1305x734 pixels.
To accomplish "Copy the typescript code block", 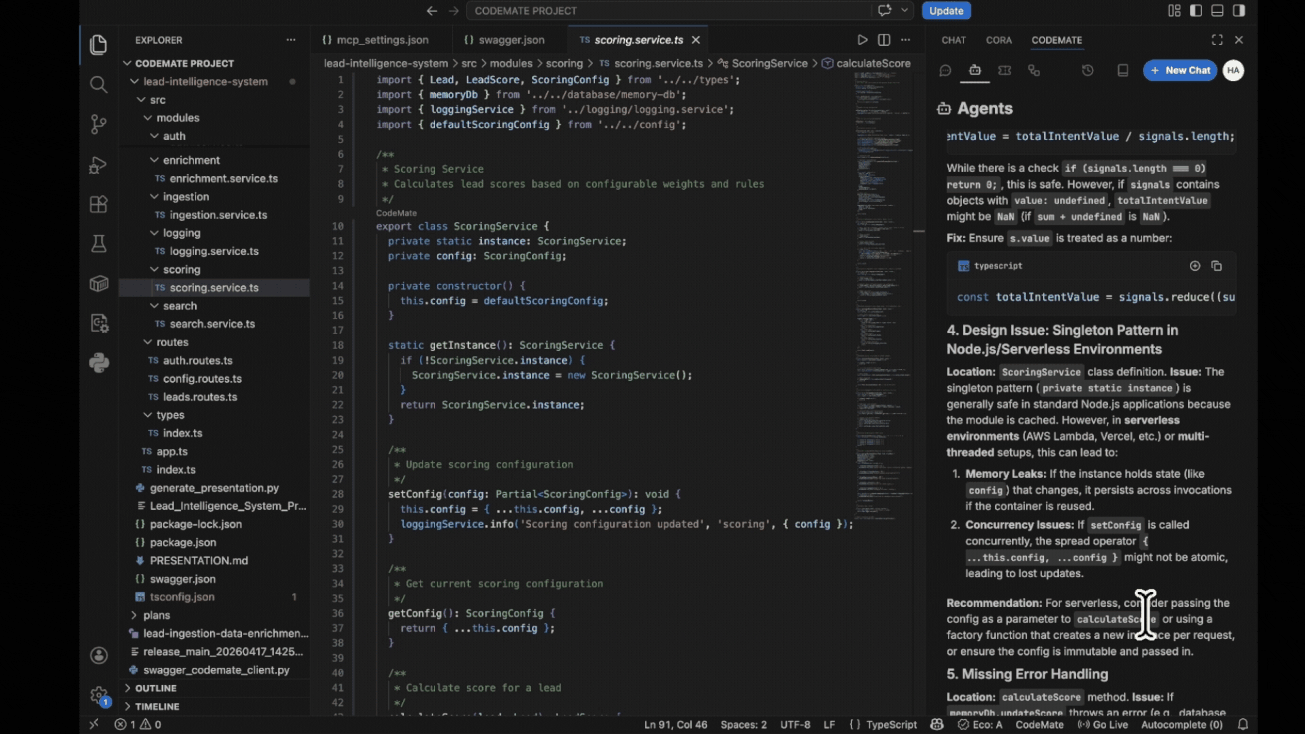I will (x=1216, y=266).
